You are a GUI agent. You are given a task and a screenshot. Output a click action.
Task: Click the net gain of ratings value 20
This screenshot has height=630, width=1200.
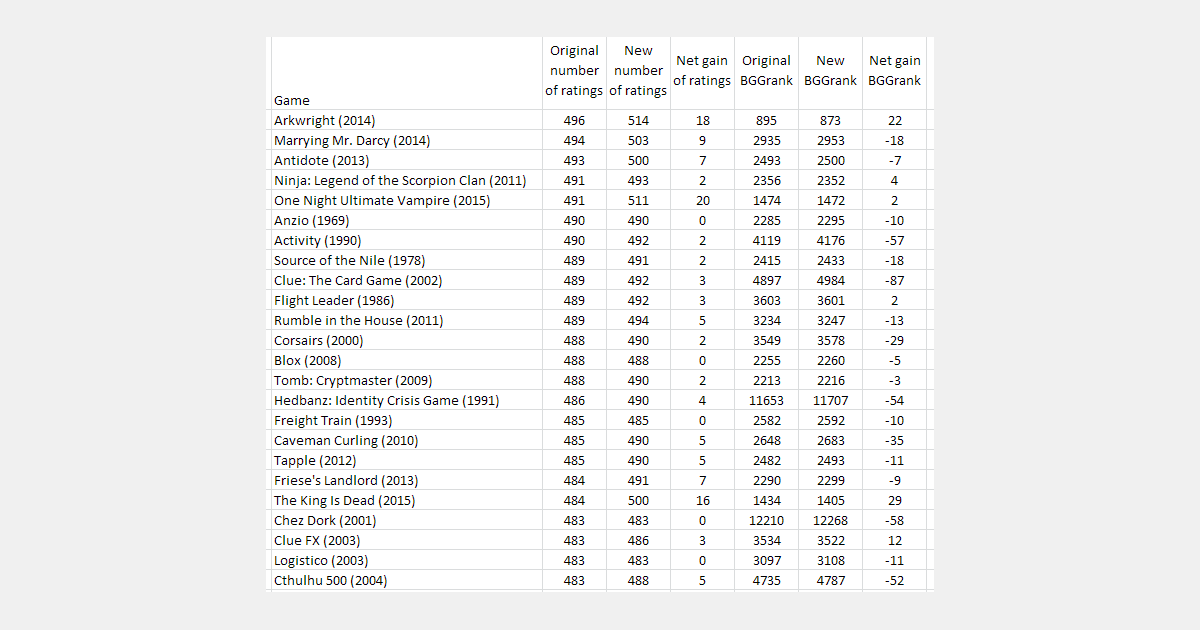point(701,200)
